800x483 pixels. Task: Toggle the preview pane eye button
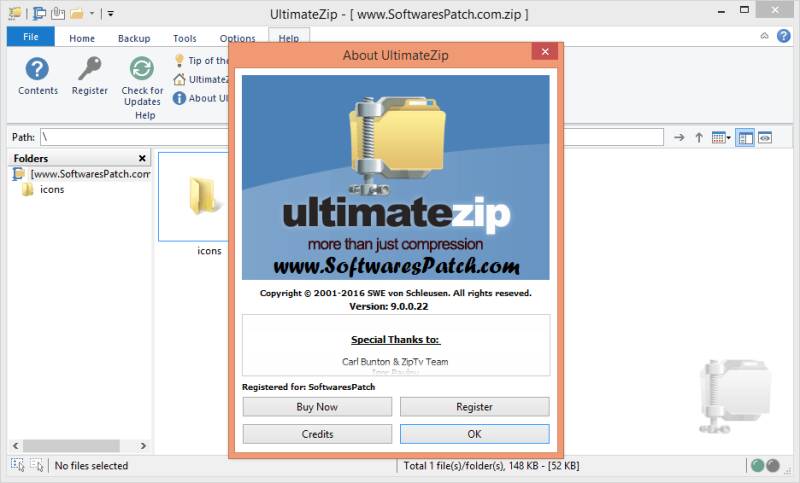(x=765, y=138)
